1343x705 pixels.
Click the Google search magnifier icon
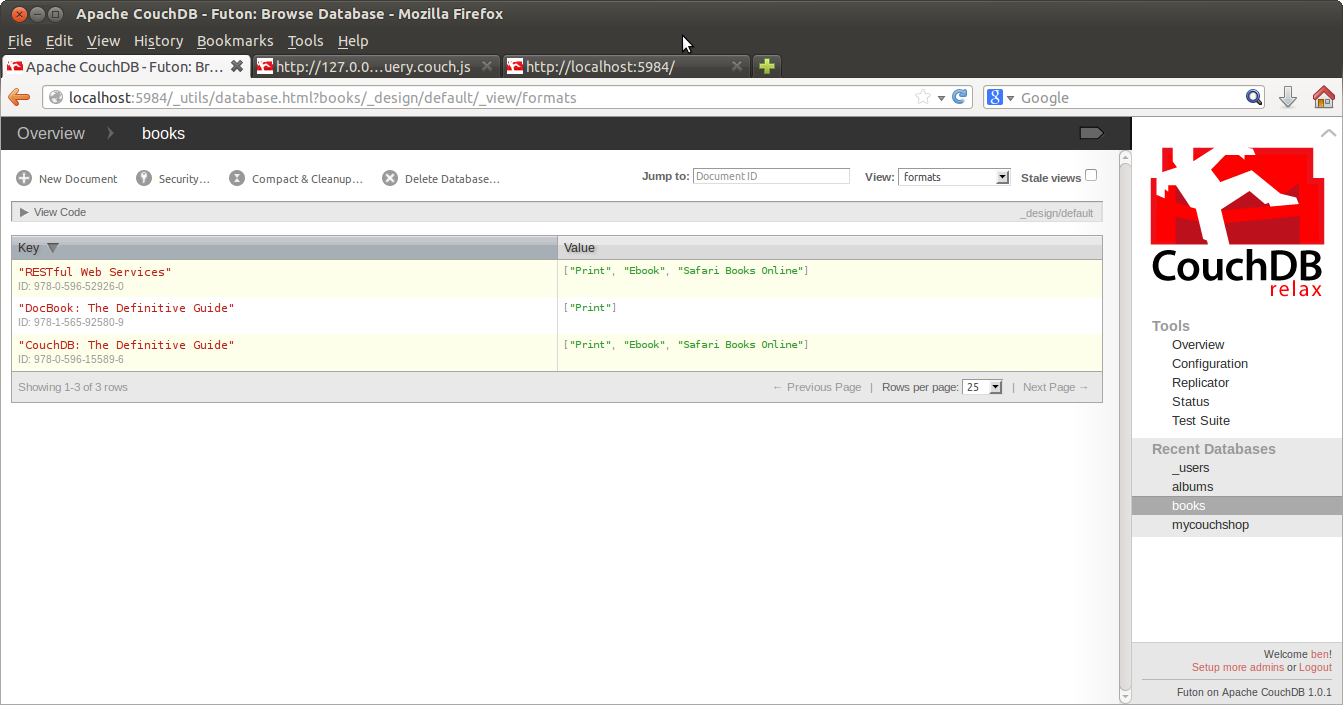pos(1254,97)
